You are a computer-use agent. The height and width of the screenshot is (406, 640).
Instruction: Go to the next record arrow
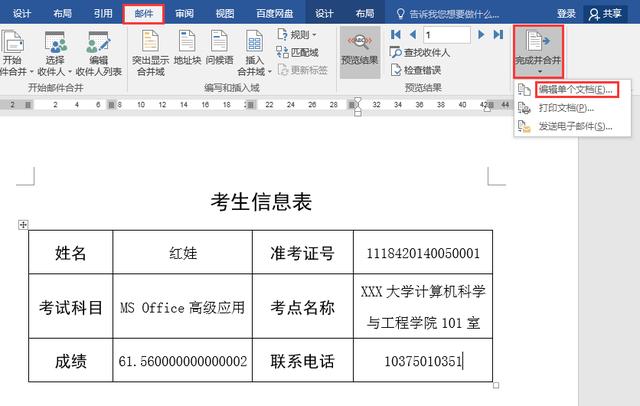pyautogui.click(x=482, y=35)
